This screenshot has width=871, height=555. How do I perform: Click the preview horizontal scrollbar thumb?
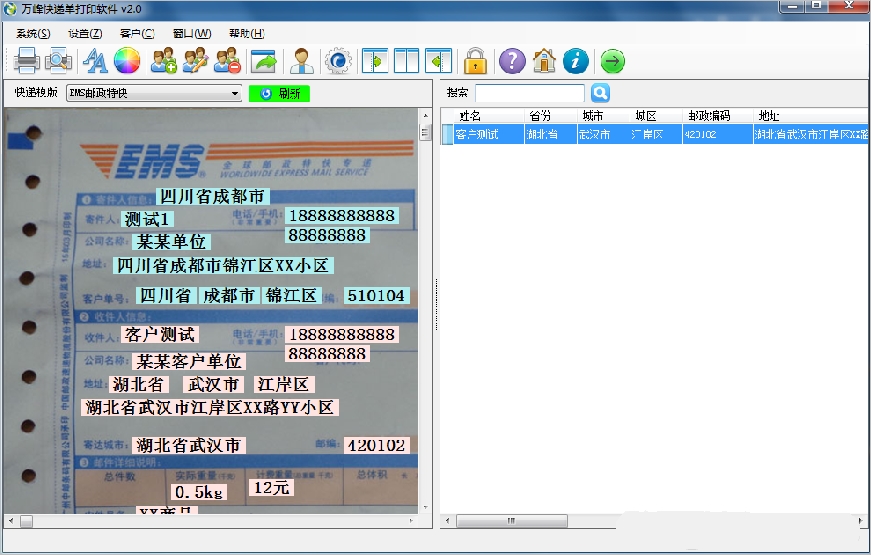point(26,521)
